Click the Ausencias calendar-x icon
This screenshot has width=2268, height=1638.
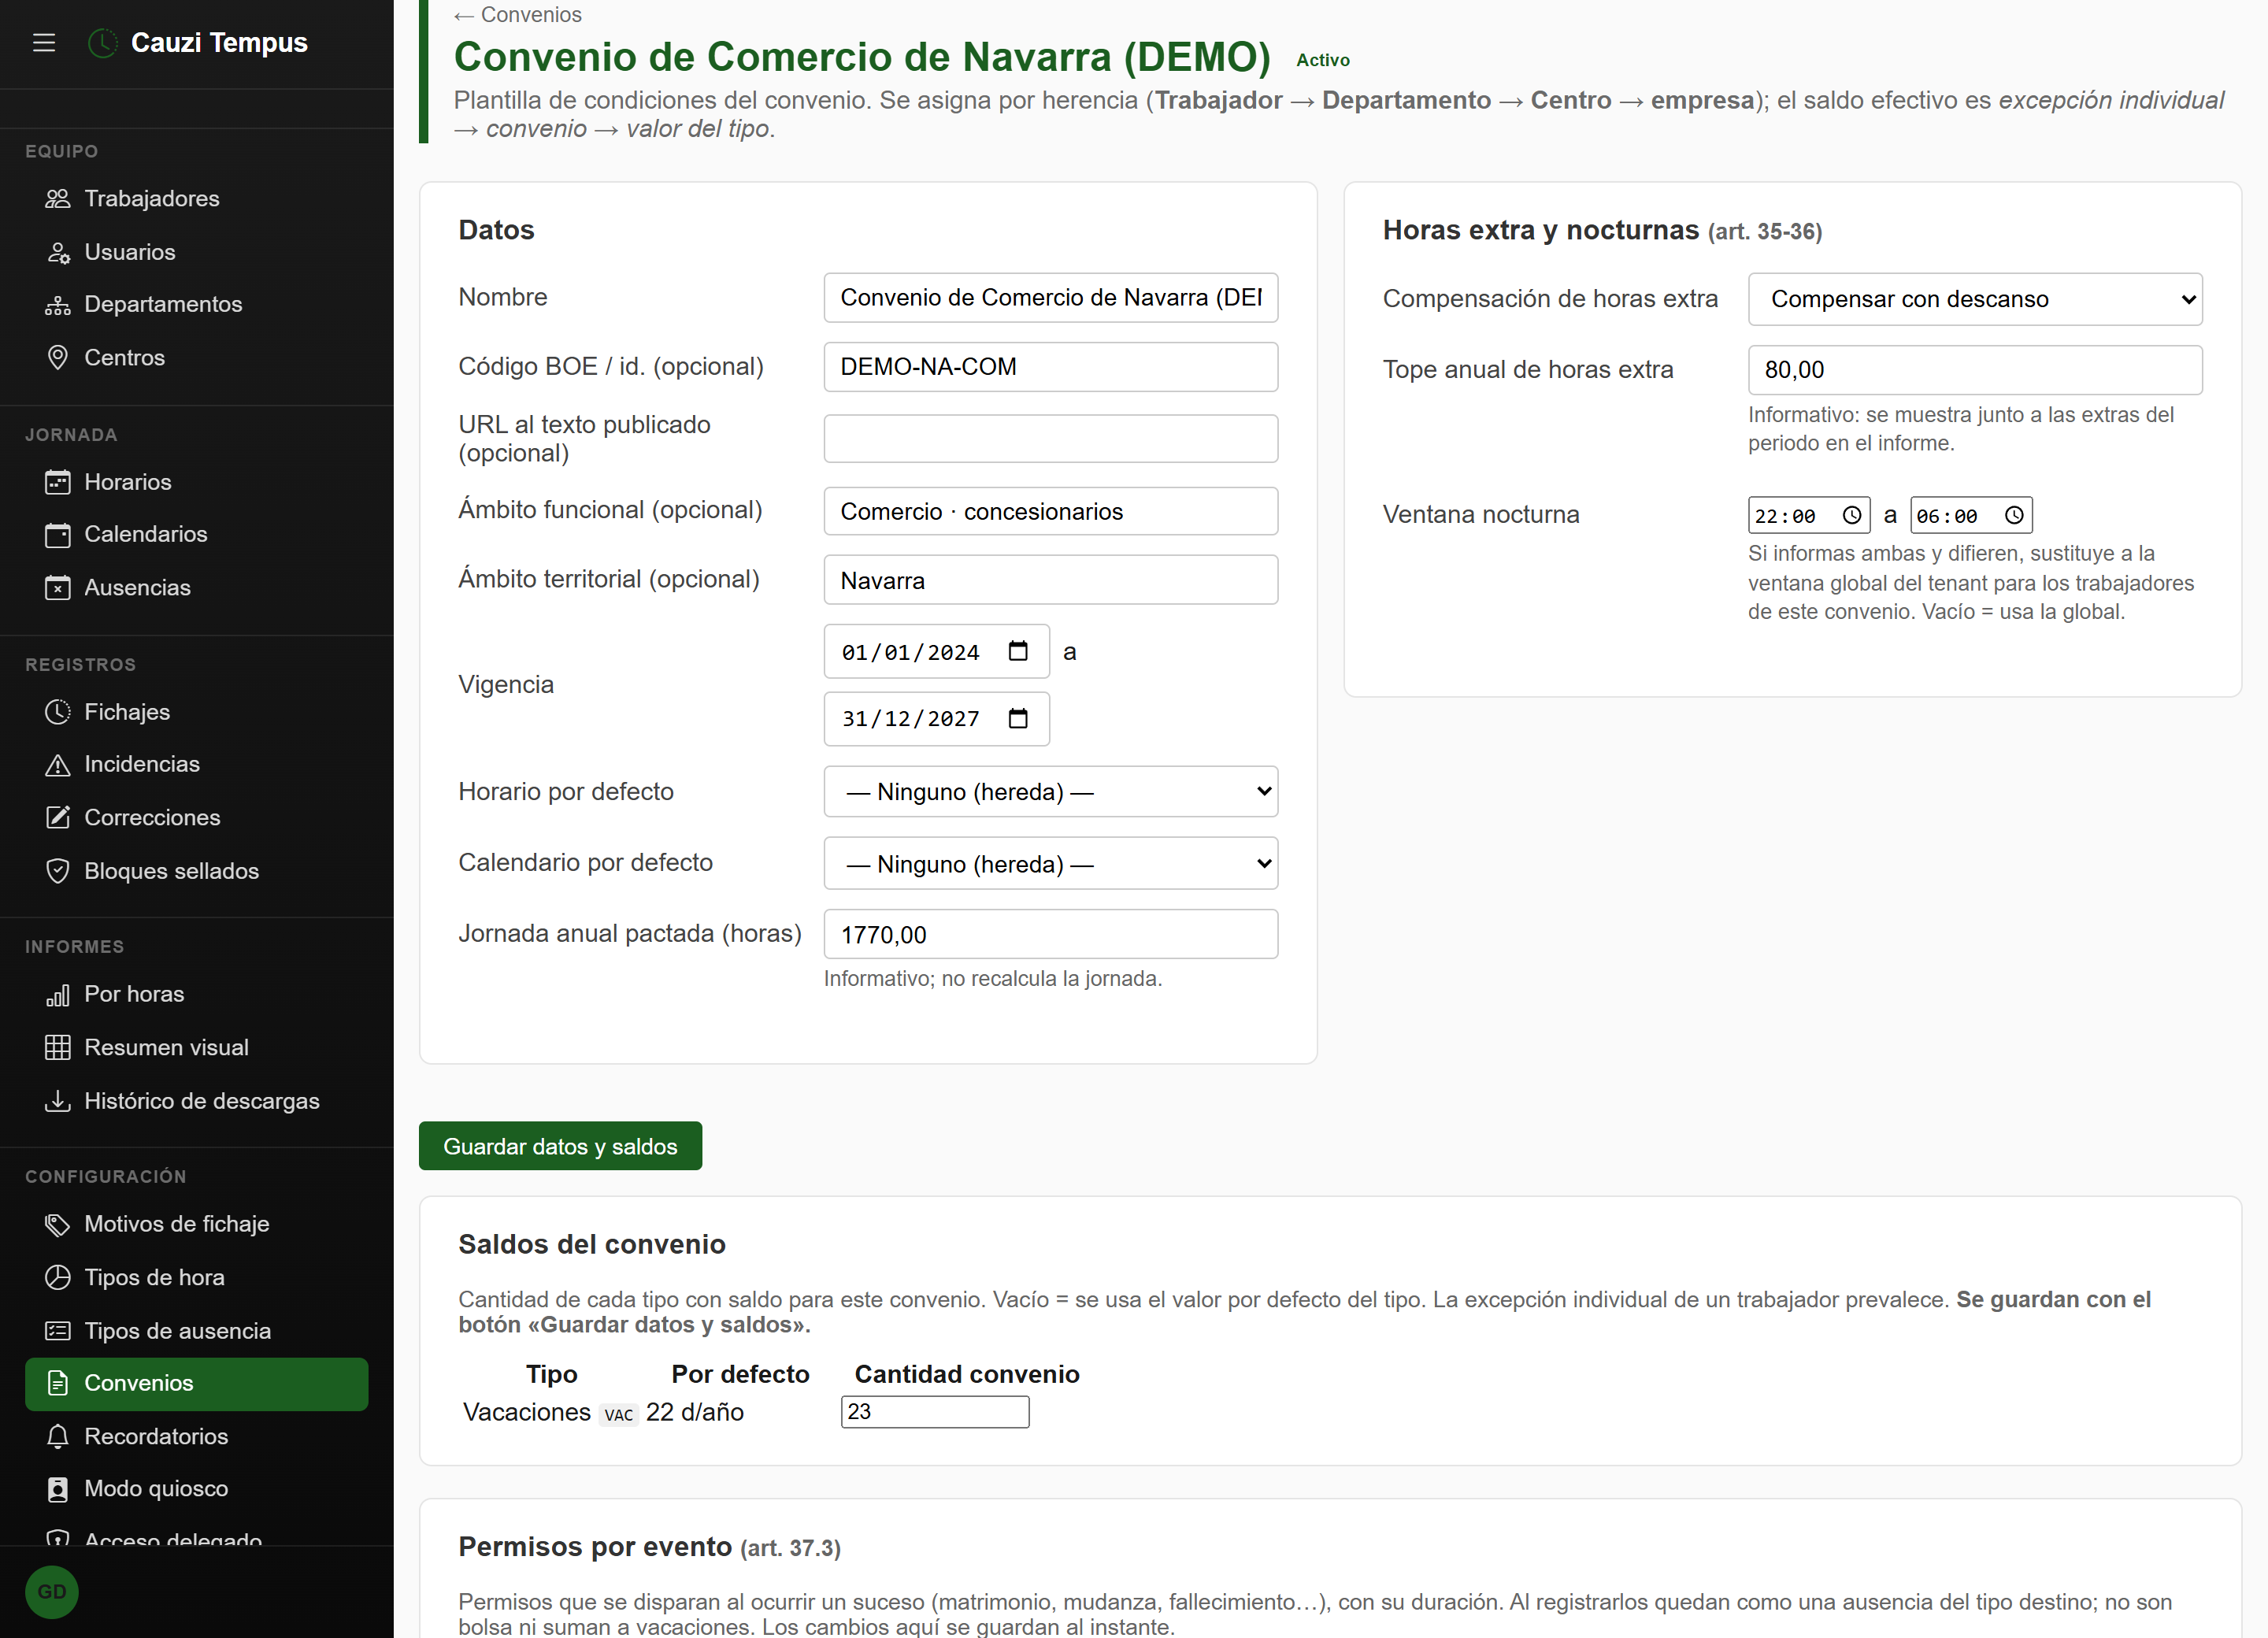(x=58, y=587)
